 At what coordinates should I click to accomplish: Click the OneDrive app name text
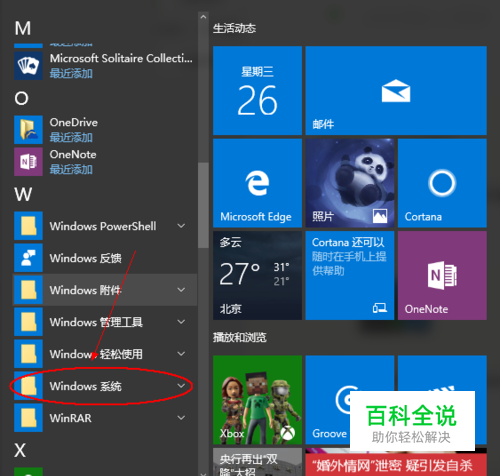(x=74, y=122)
